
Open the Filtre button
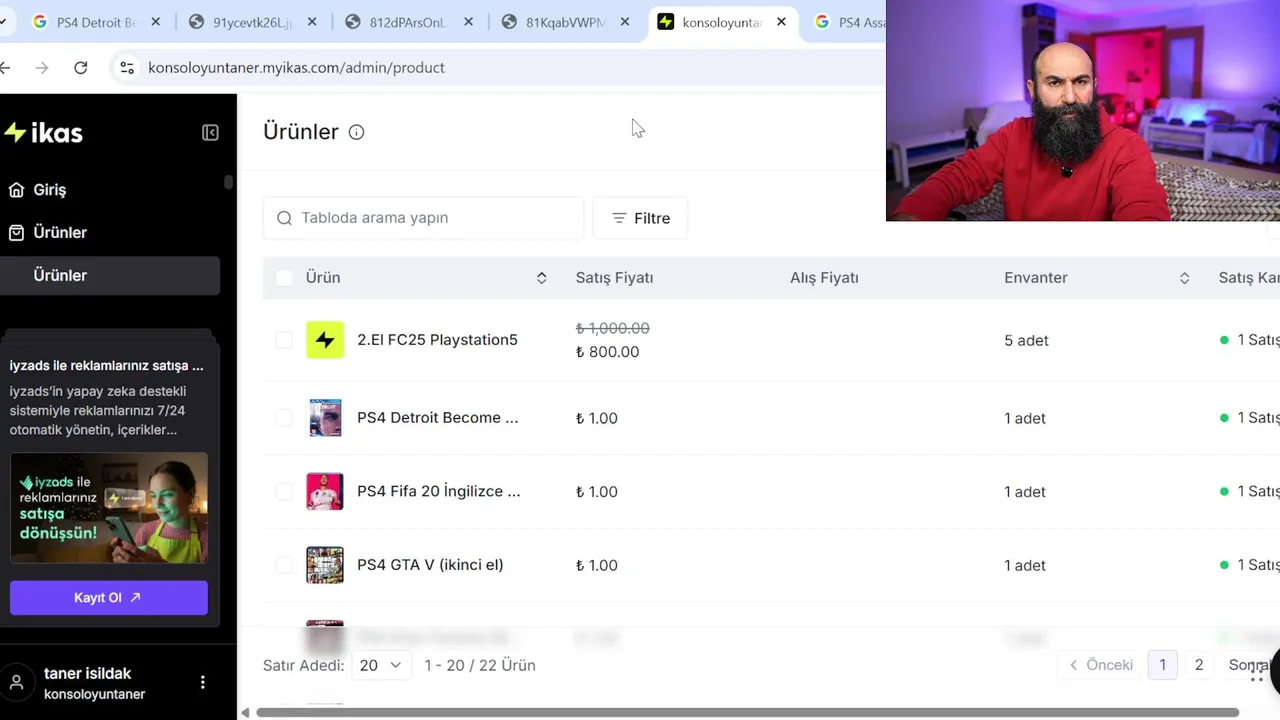(640, 218)
